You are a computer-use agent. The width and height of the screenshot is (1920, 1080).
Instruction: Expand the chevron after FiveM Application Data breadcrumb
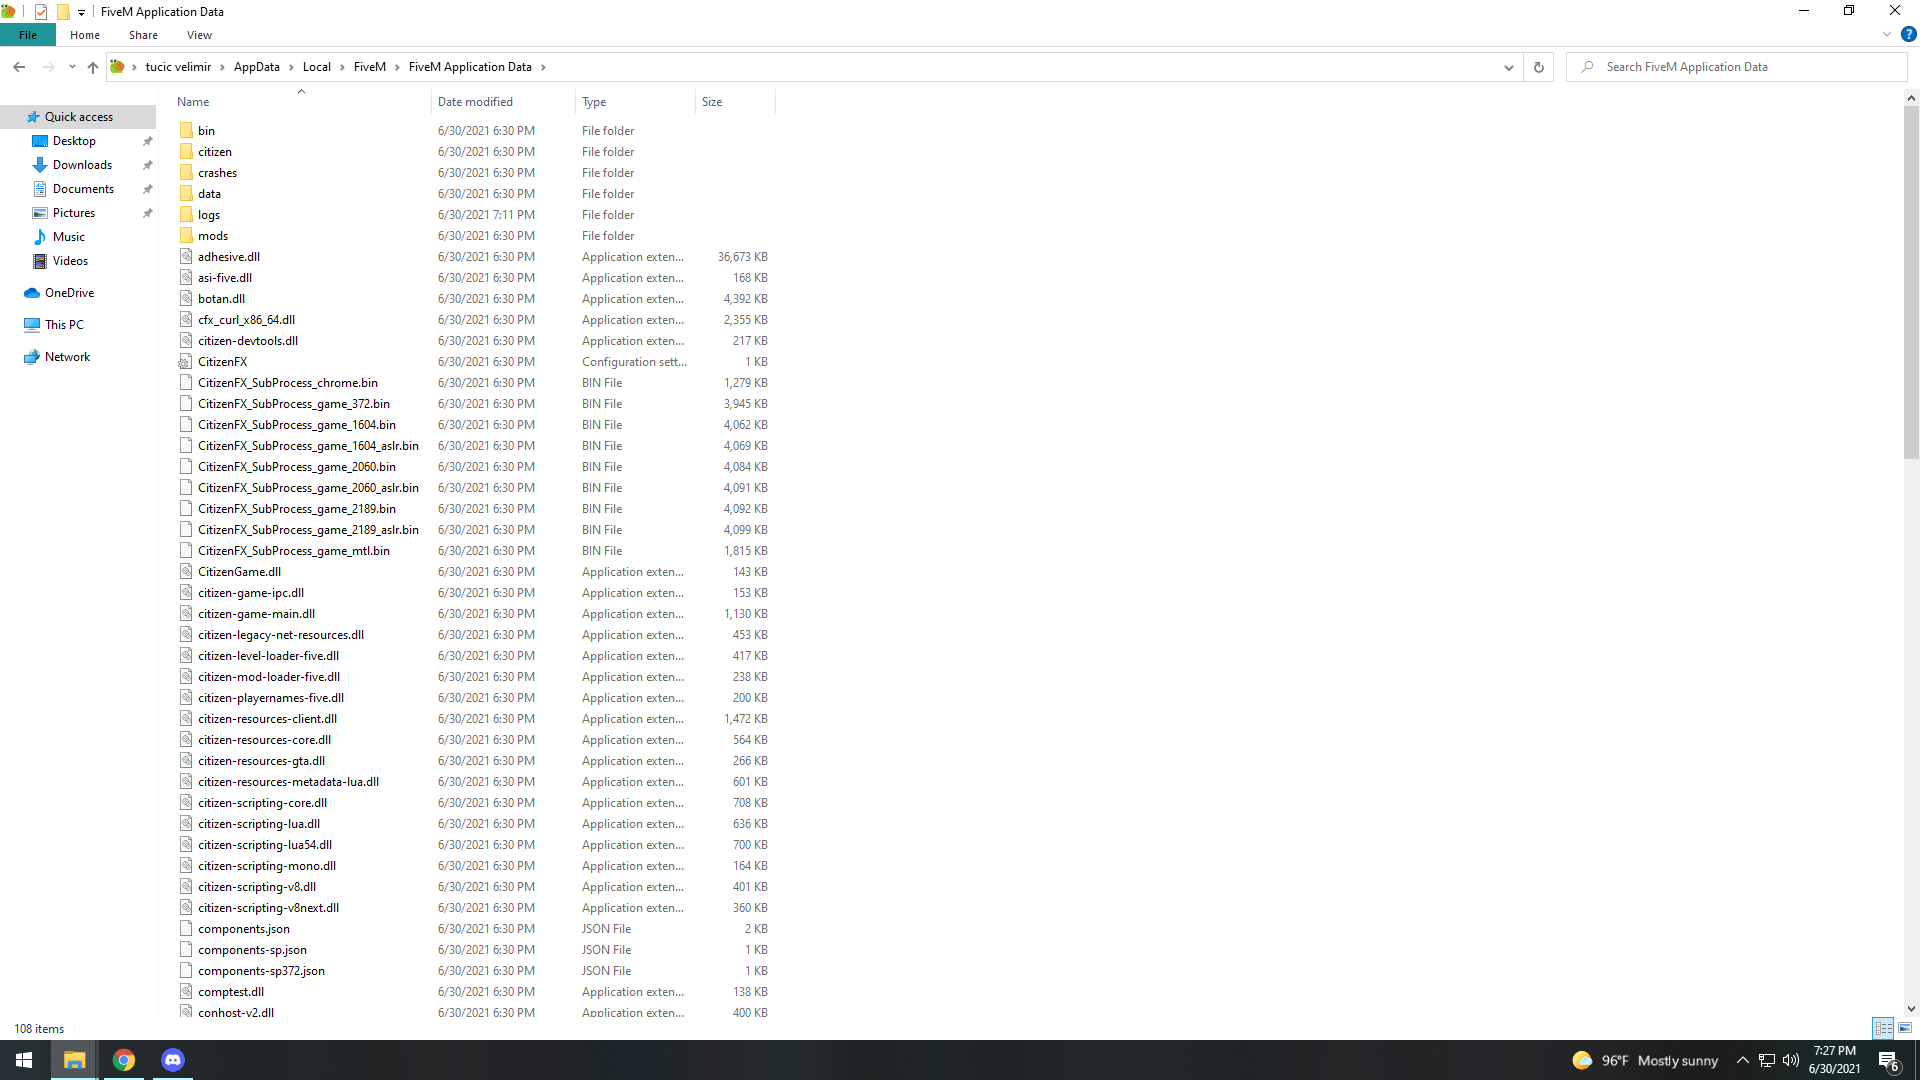[543, 67]
